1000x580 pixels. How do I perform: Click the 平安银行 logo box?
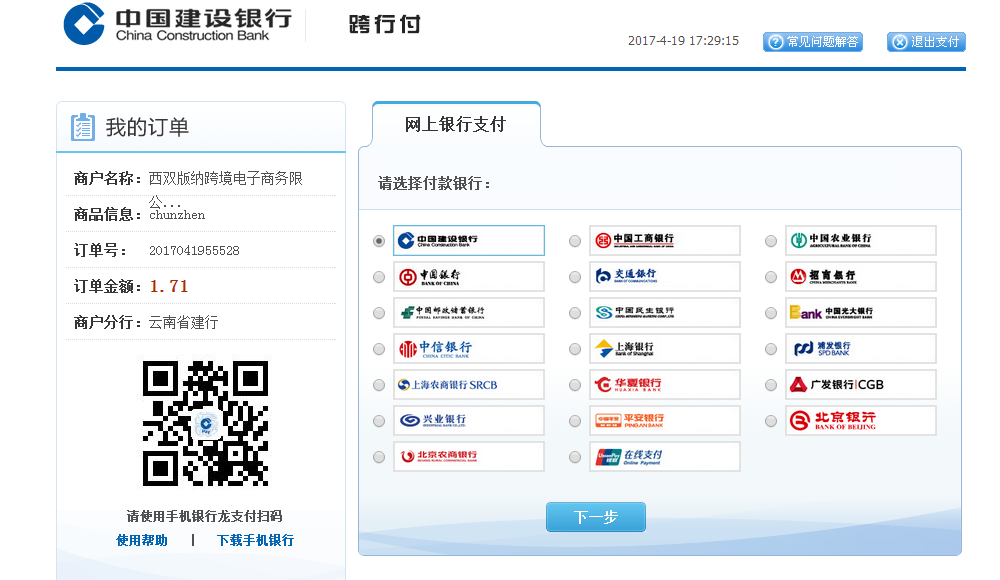coord(665,420)
